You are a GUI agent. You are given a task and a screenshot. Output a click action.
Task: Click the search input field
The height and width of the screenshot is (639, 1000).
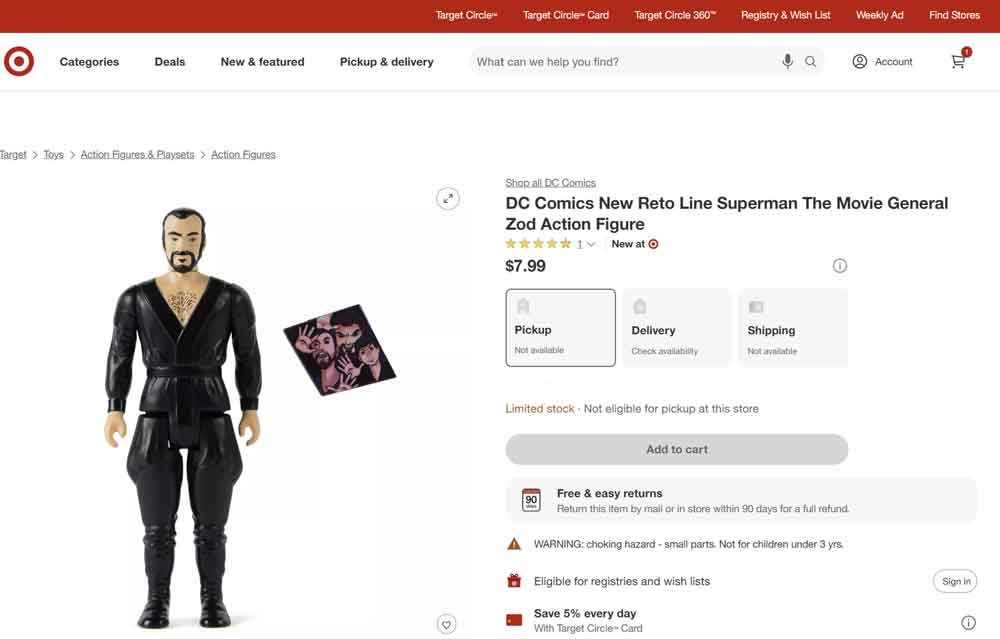pos(620,61)
